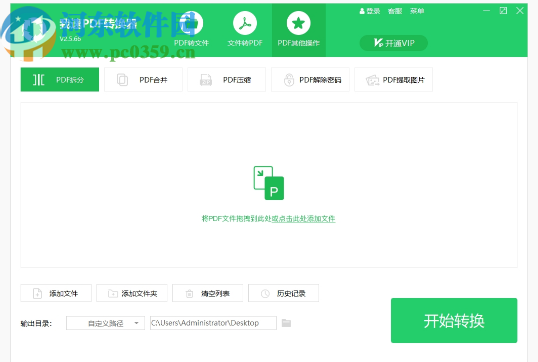The image size is (538, 362).
Task: Click the 登录 login user icon
Action: pyautogui.click(x=362, y=11)
